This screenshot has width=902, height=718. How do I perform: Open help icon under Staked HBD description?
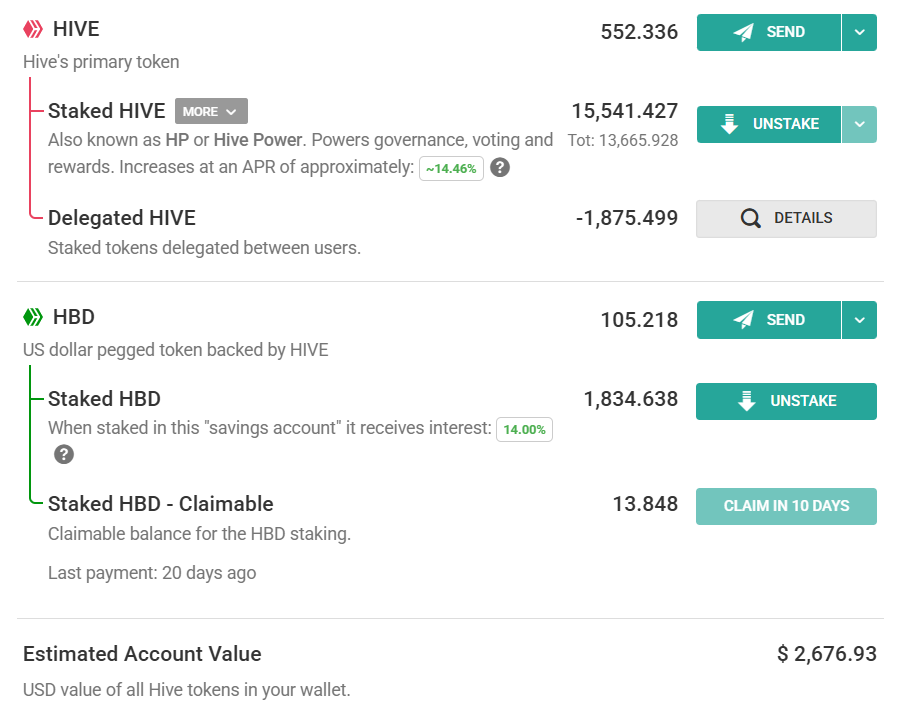tap(64, 455)
